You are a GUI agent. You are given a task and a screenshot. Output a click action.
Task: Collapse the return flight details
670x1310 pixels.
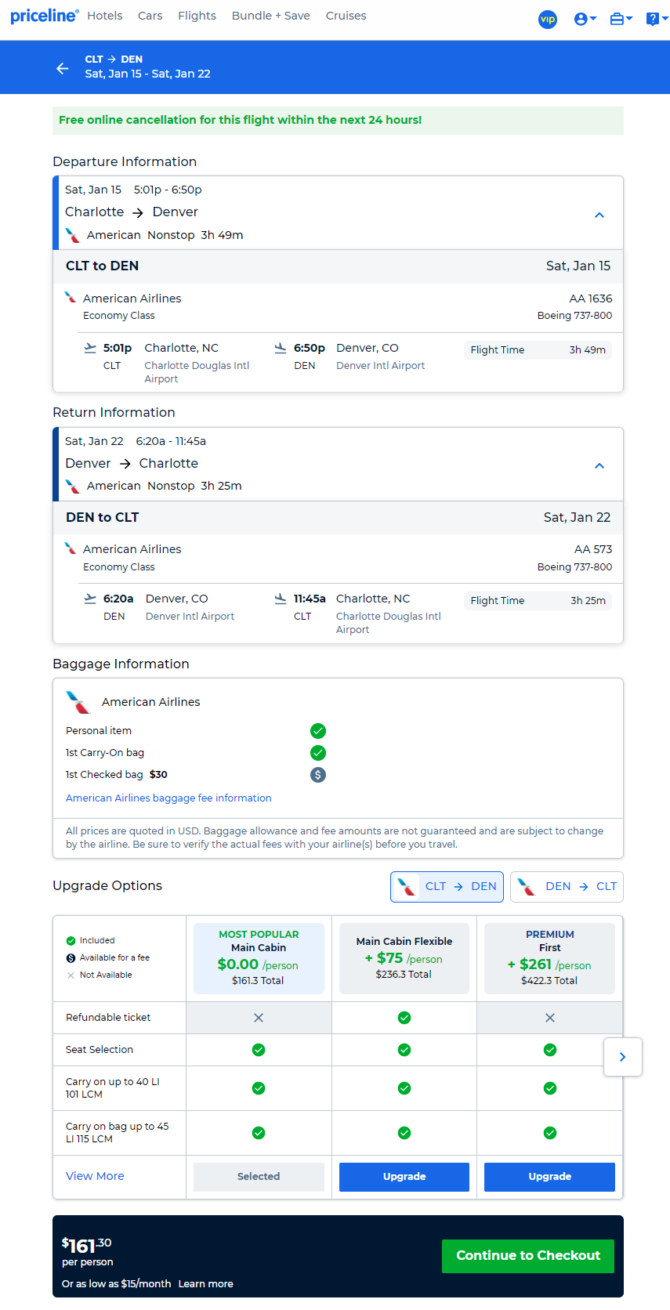click(x=600, y=465)
